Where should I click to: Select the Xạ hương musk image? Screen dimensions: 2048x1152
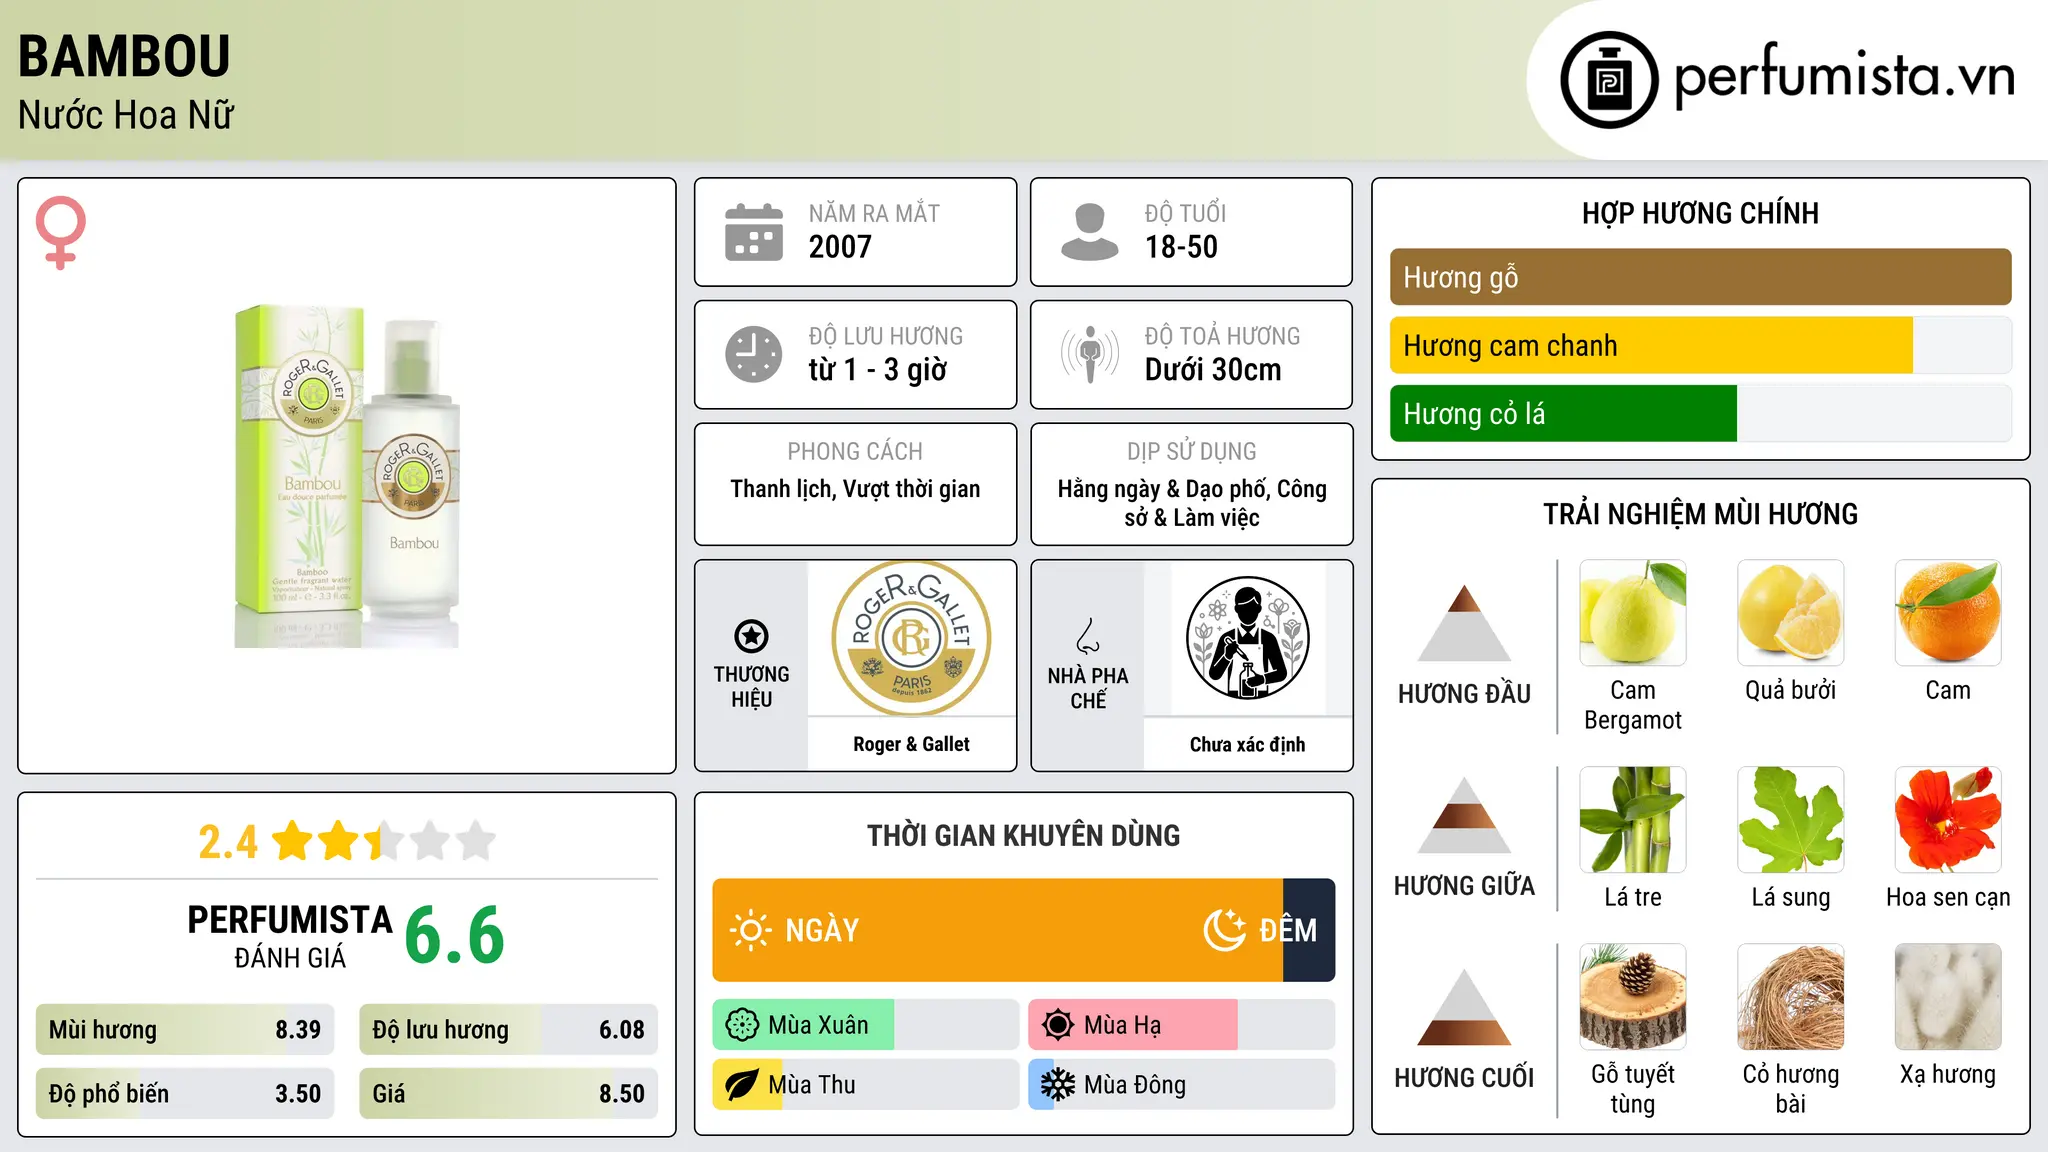click(1948, 997)
